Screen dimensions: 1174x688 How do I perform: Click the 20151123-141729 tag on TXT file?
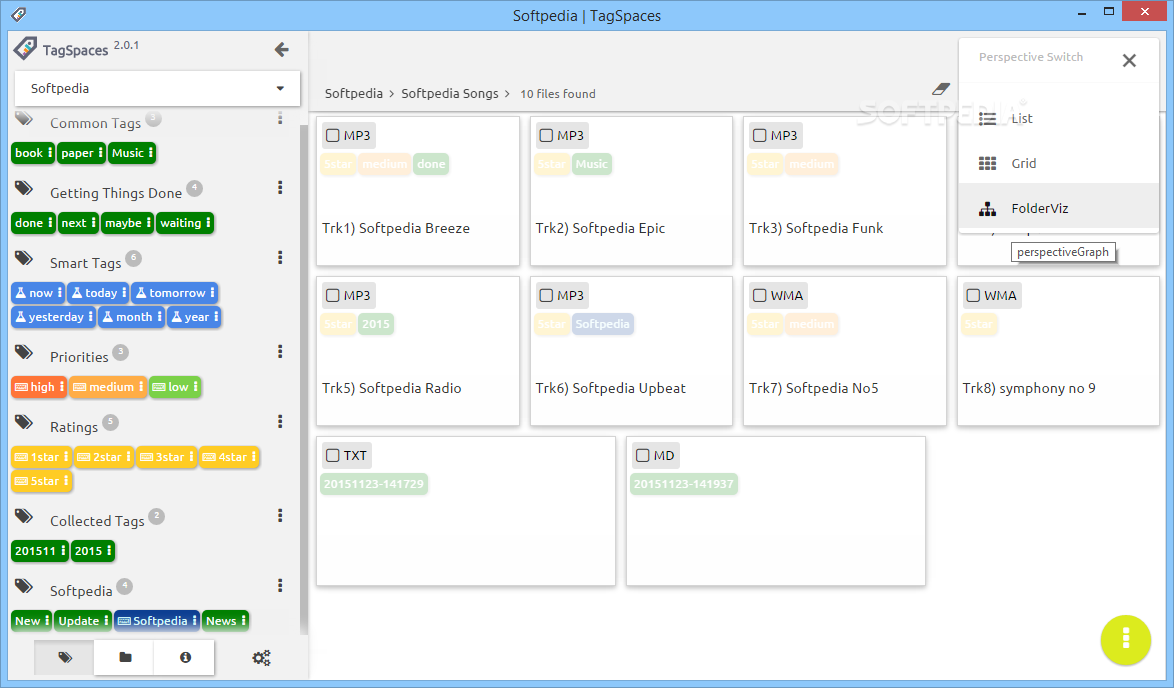coord(374,484)
